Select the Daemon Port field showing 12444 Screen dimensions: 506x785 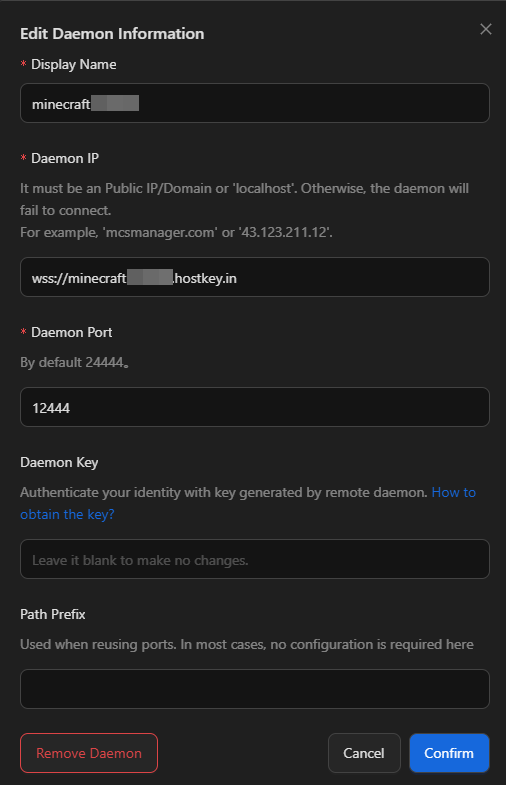(255, 407)
